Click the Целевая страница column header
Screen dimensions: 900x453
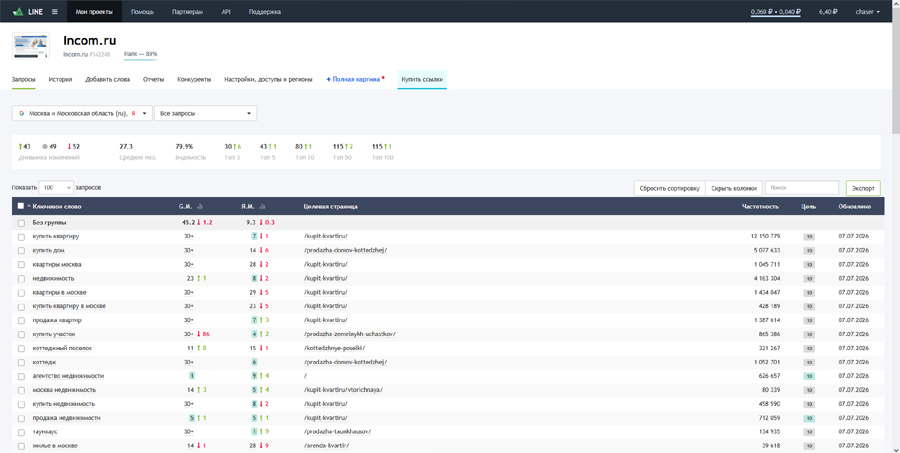tap(330, 206)
